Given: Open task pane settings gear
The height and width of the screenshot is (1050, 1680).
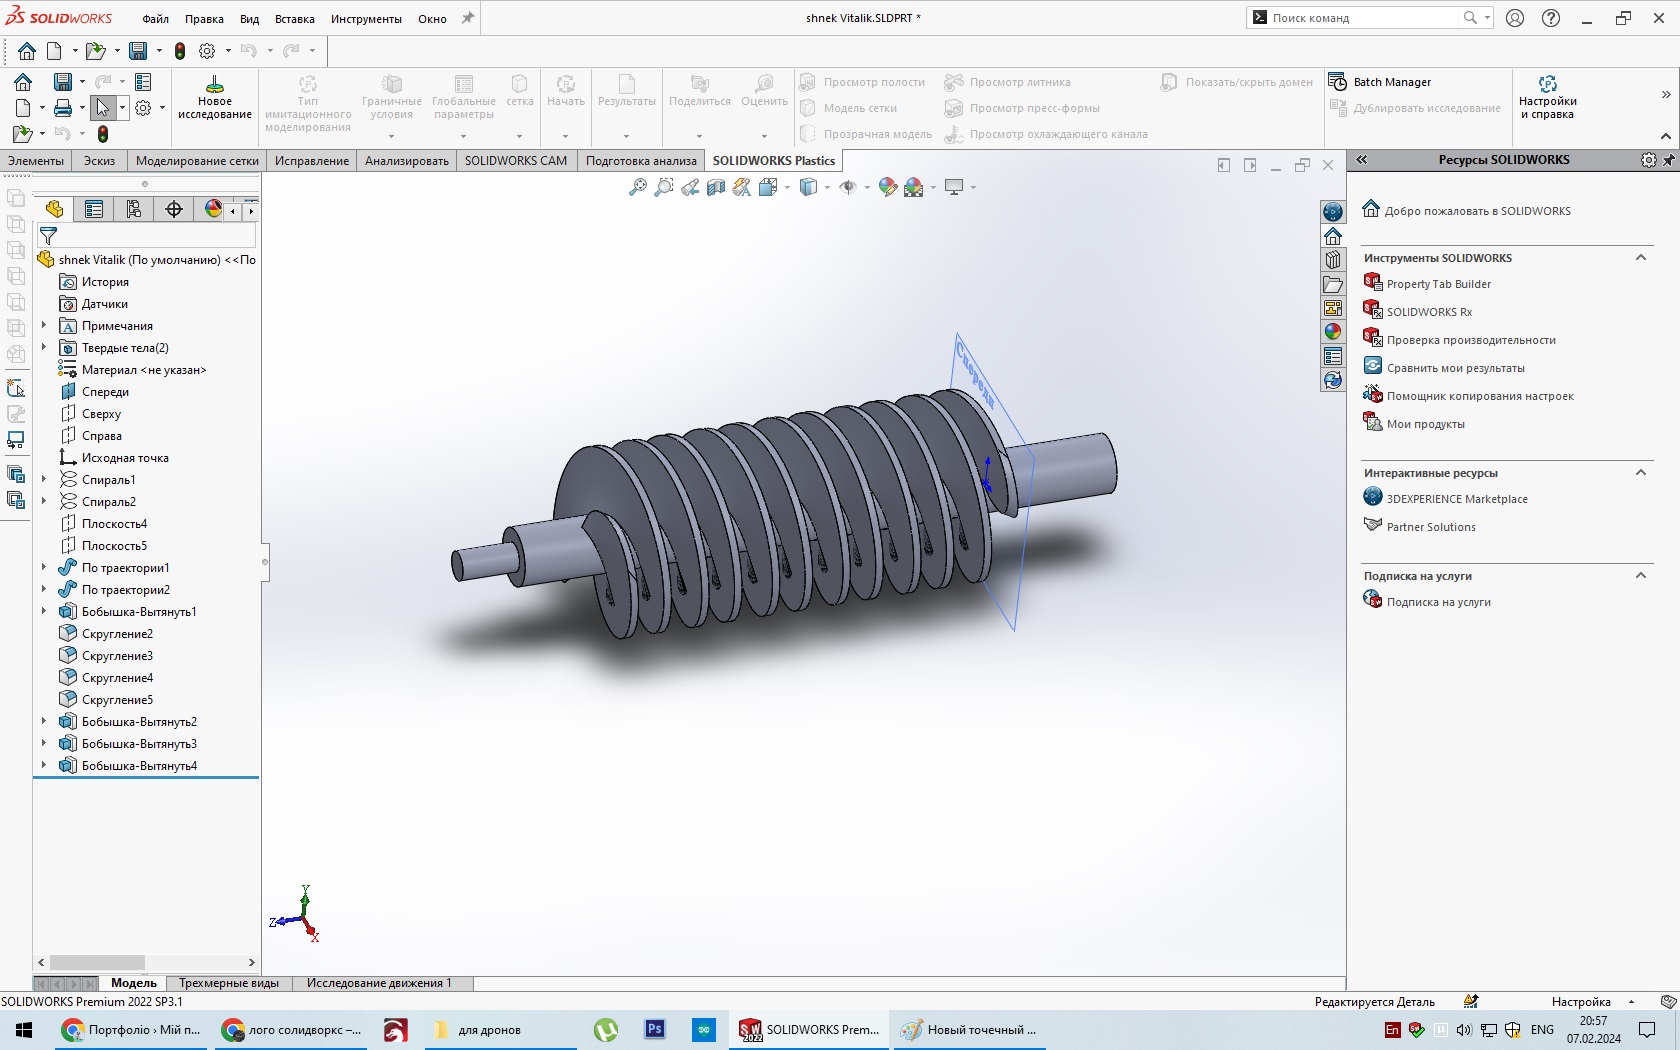Looking at the screenshot, I should point(1648,160).
